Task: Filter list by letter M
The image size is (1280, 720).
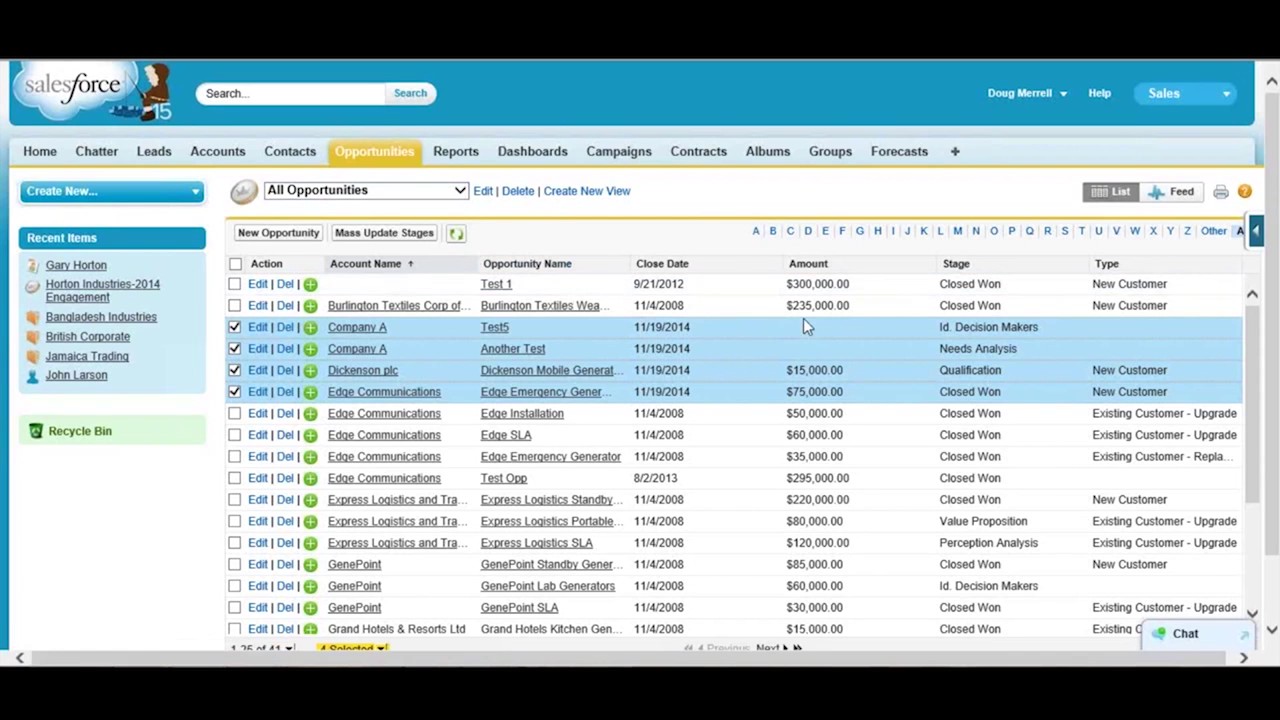Action: tap(958, 231)
